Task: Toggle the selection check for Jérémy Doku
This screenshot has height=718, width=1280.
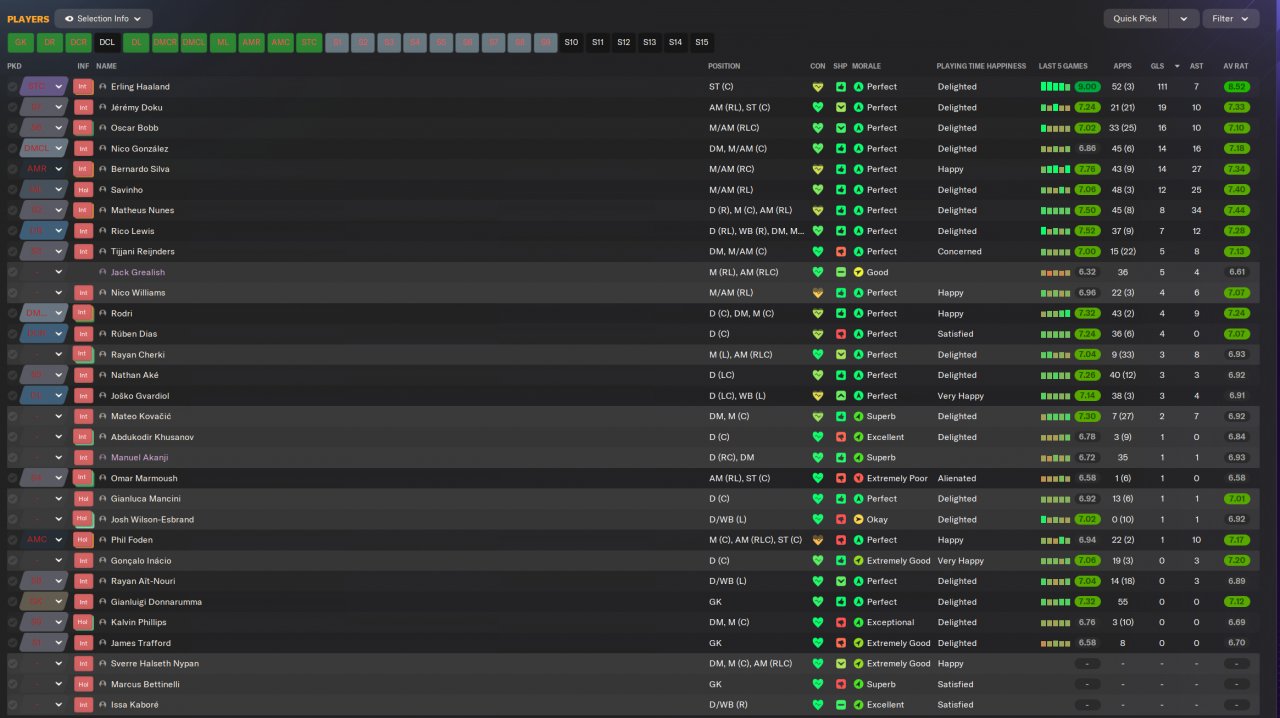Action: [13, 107]
